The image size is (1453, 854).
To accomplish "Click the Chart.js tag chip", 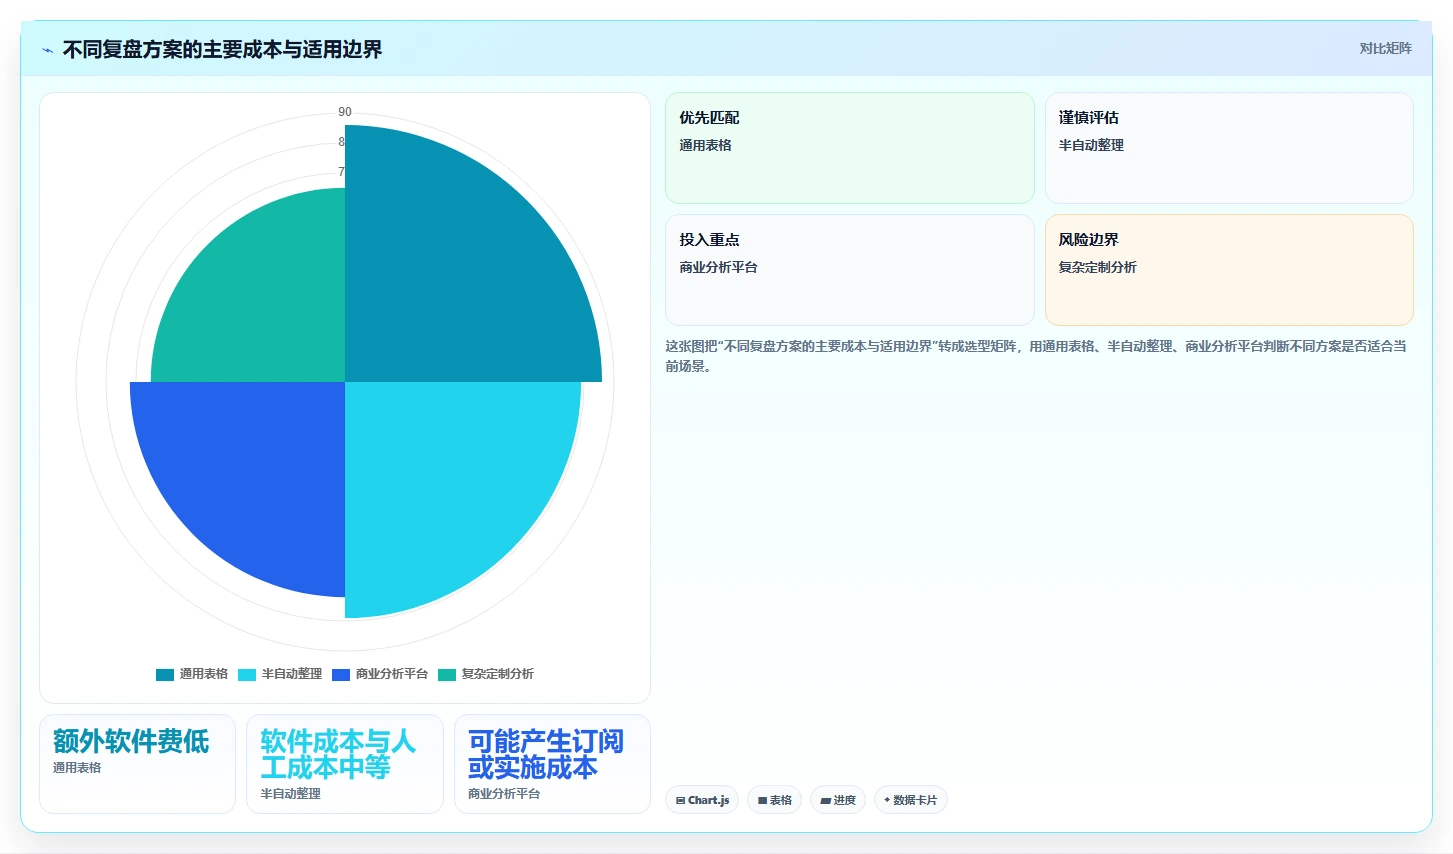I will tap(702, 800).
